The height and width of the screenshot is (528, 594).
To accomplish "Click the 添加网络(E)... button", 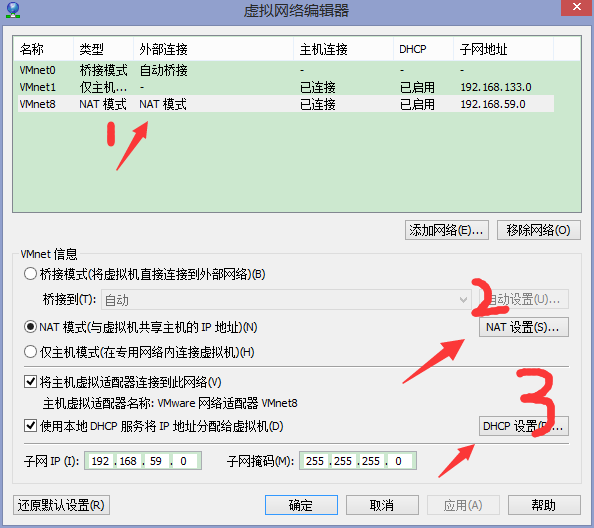I will (x=447, y=230).
